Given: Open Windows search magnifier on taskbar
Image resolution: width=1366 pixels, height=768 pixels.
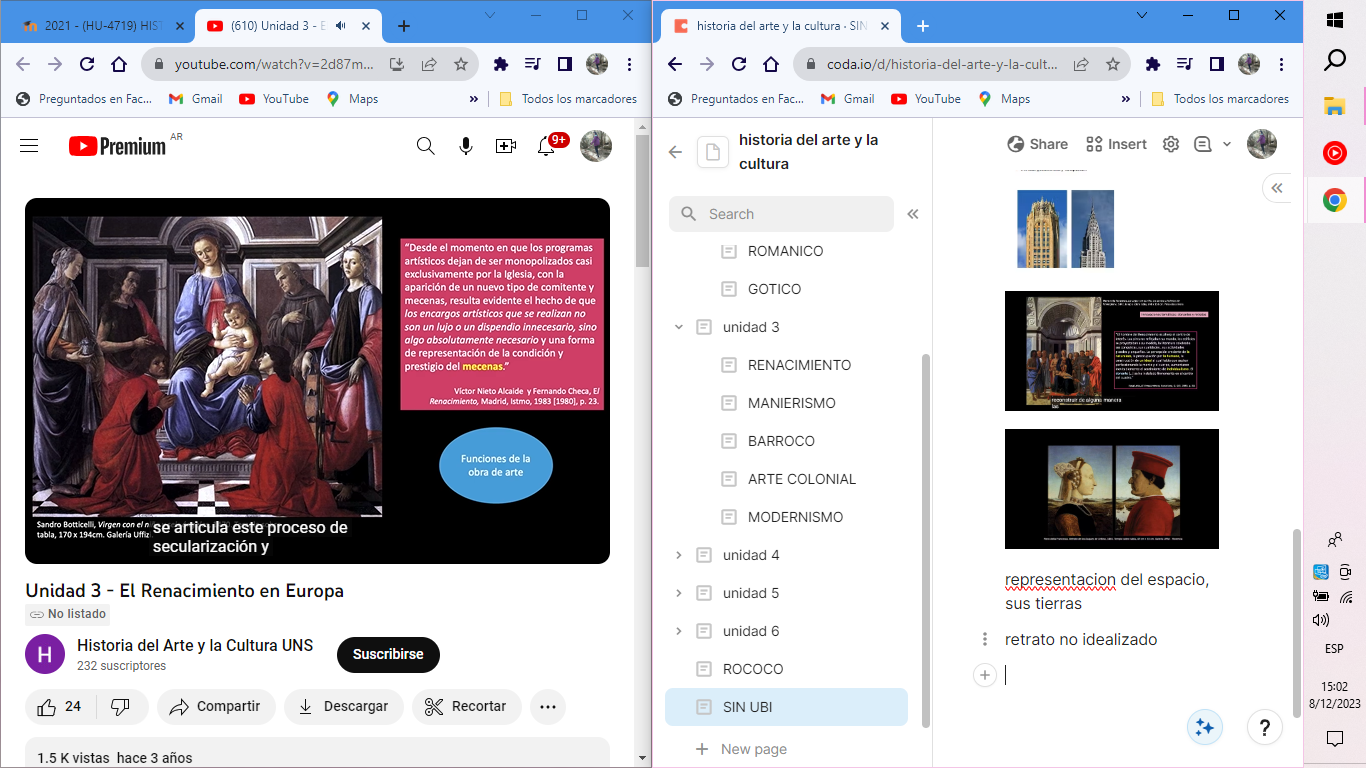Looking at the screenshot, I should [1335, 62].
